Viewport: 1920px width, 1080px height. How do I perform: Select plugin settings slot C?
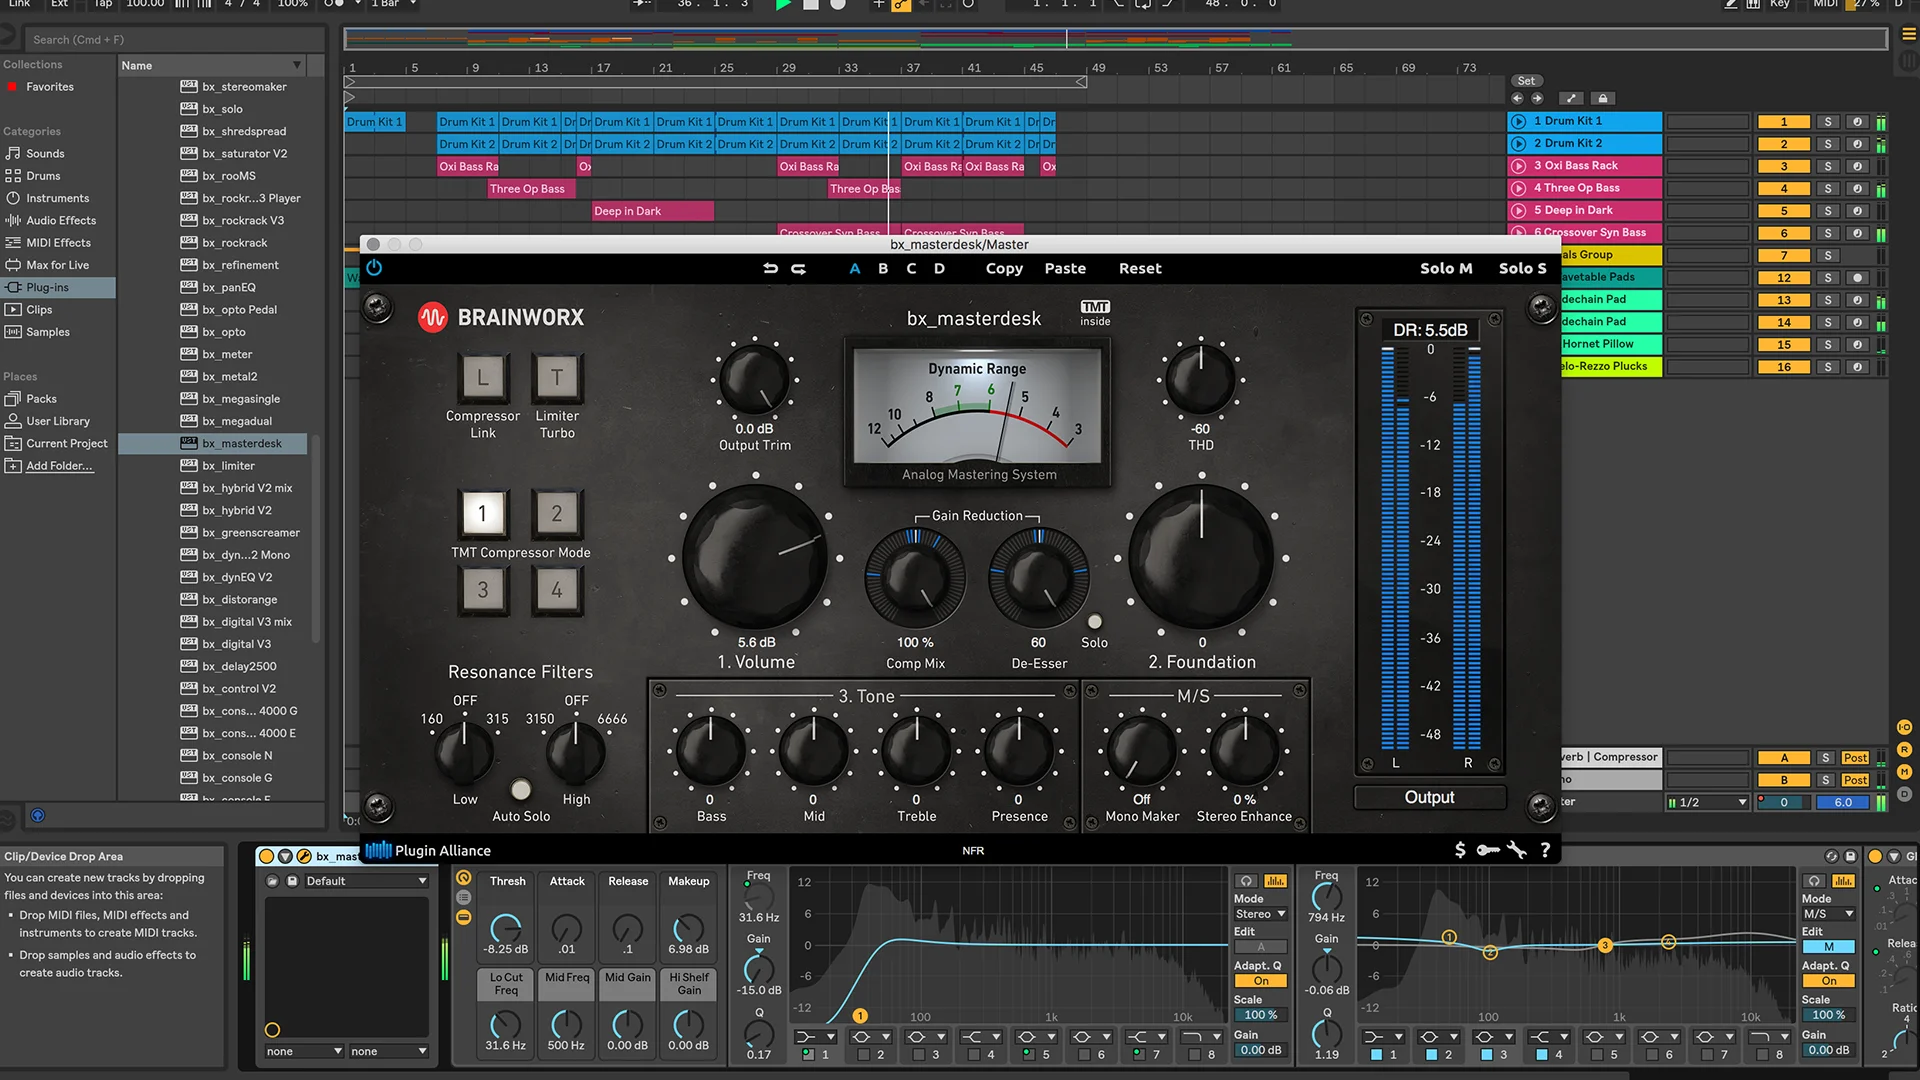(911, 268)
